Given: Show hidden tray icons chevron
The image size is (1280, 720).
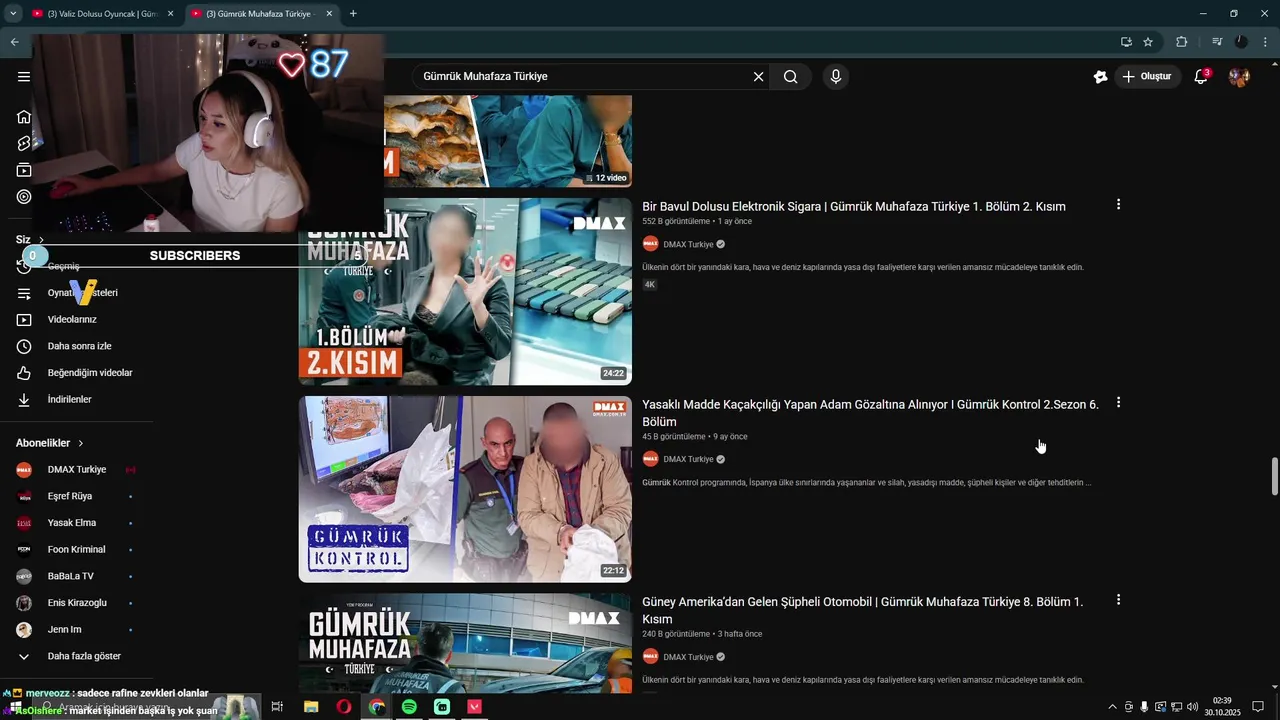Looking at the screenshot, I should (x=1112, y=707).
